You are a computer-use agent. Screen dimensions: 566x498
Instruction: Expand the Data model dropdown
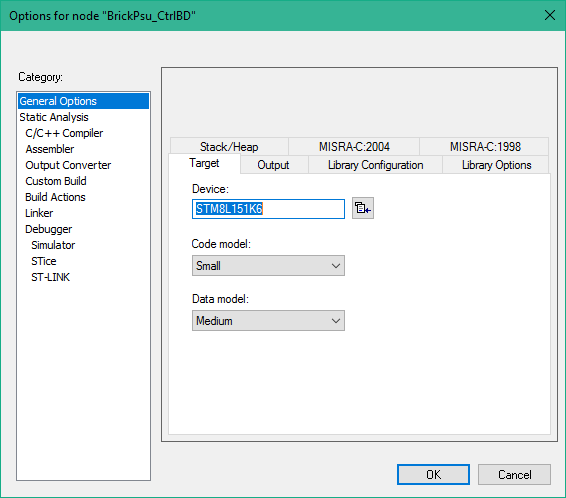pyautogui.click(x=268, y=320)
